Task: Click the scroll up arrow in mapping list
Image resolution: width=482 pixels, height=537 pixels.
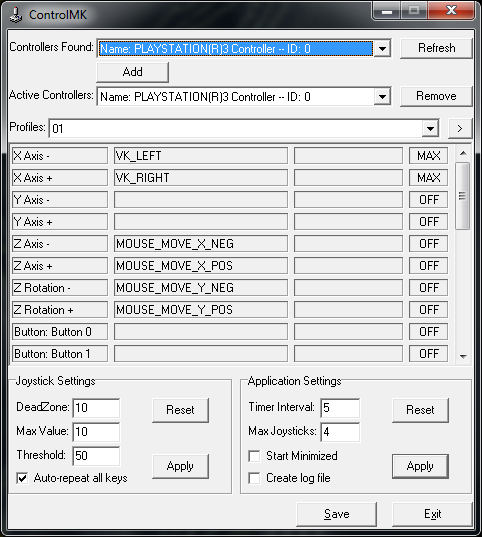Action: 463,153
